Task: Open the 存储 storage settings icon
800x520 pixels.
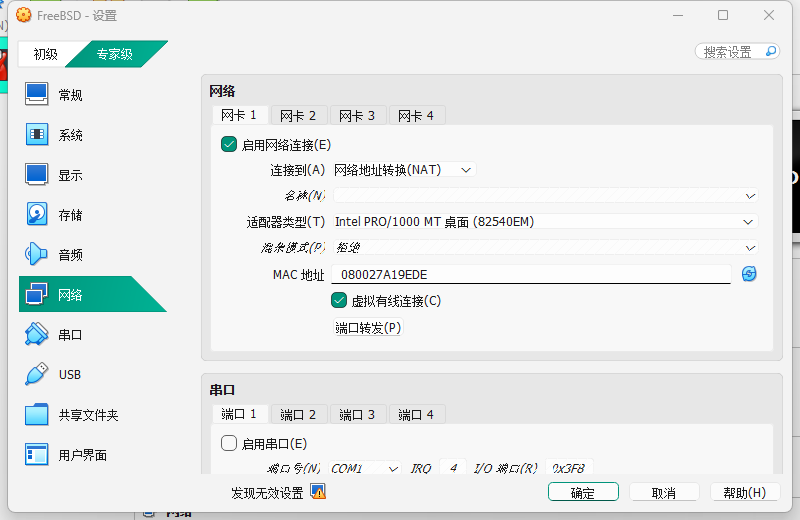Action: pos(37,214)
